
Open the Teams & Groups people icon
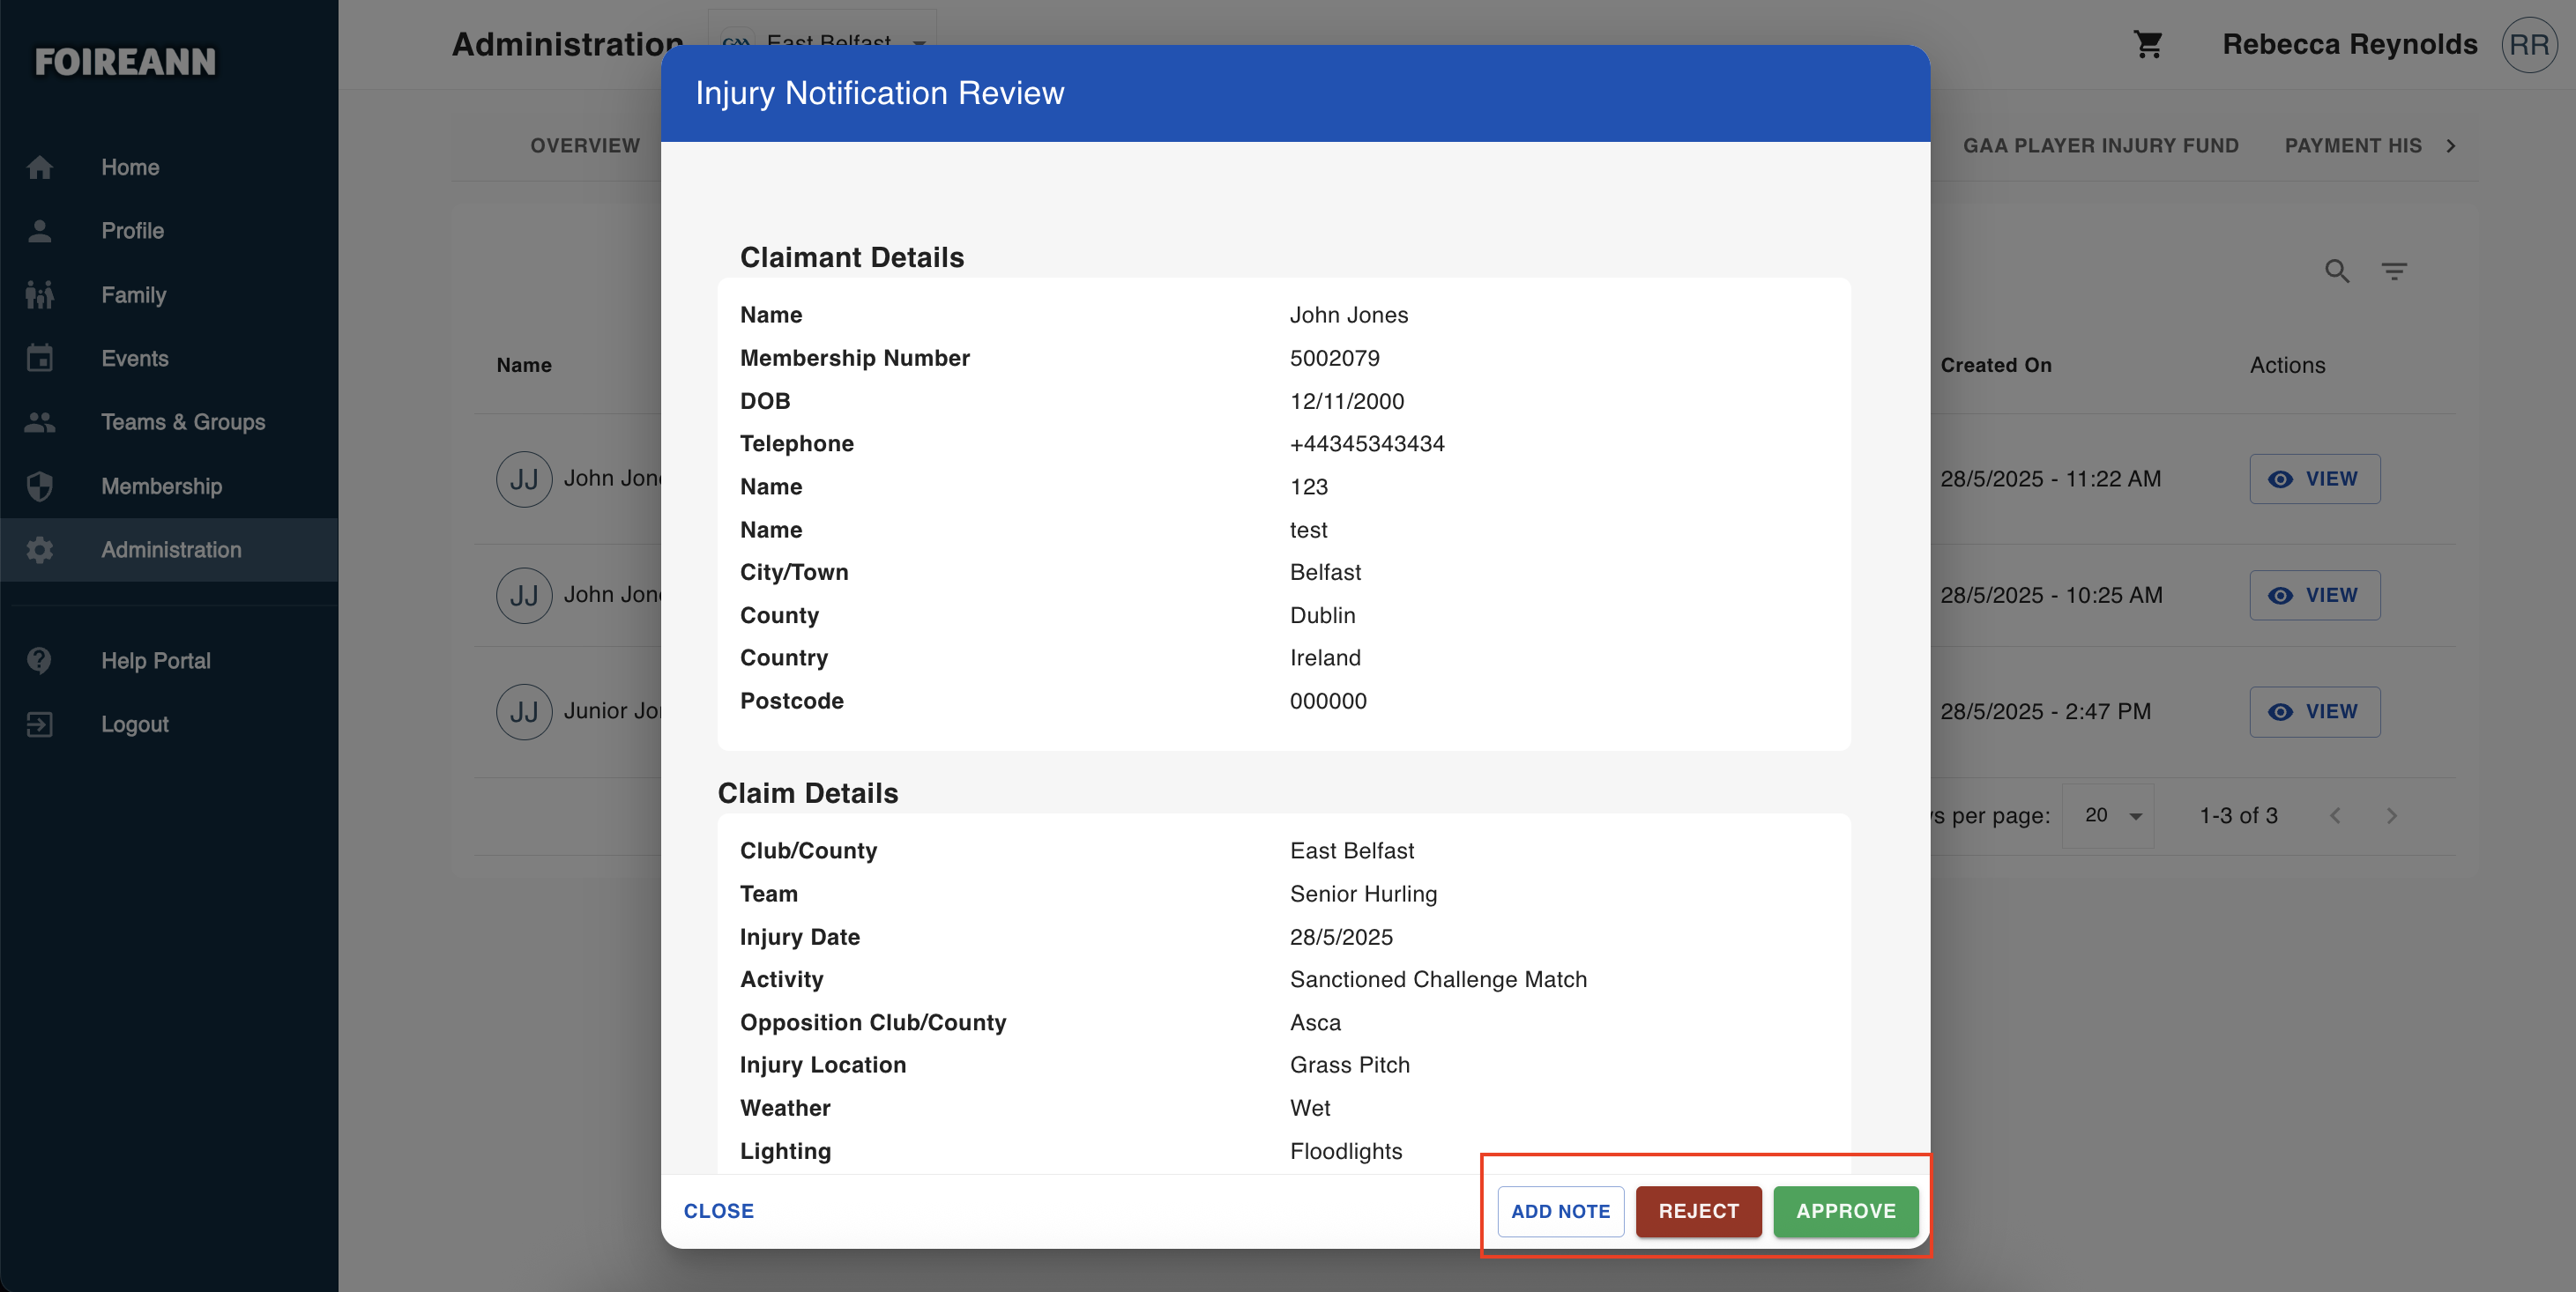[x=40, y=422]
